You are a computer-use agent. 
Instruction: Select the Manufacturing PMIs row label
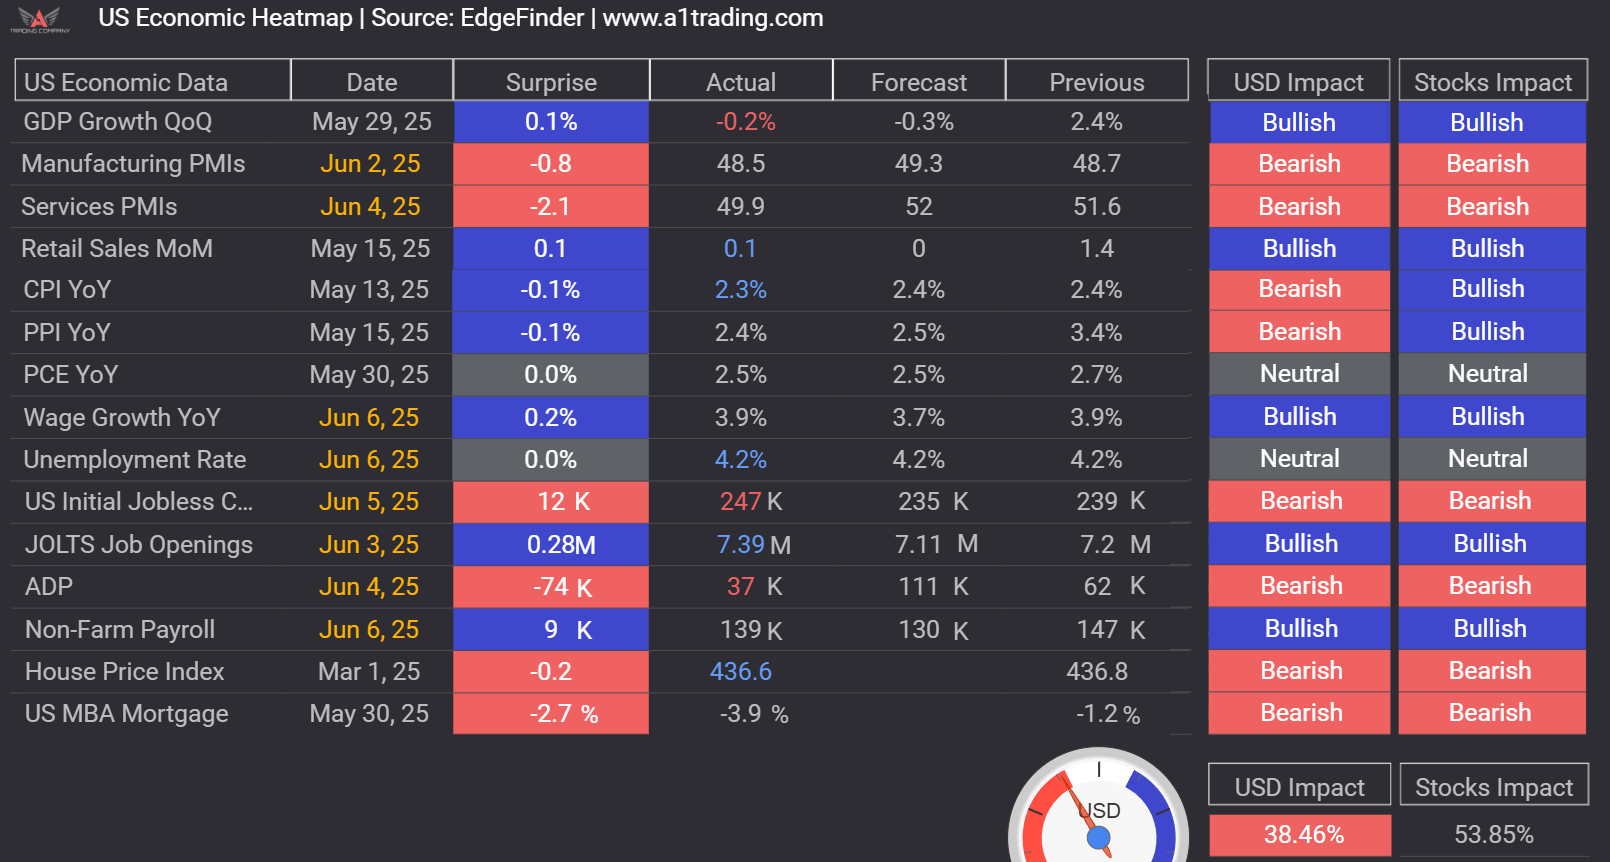[x=133, y=164]
